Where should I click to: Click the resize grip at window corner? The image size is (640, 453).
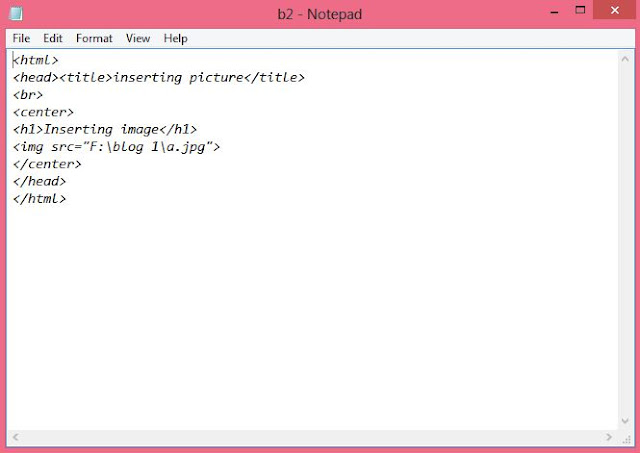click(627, 440)
